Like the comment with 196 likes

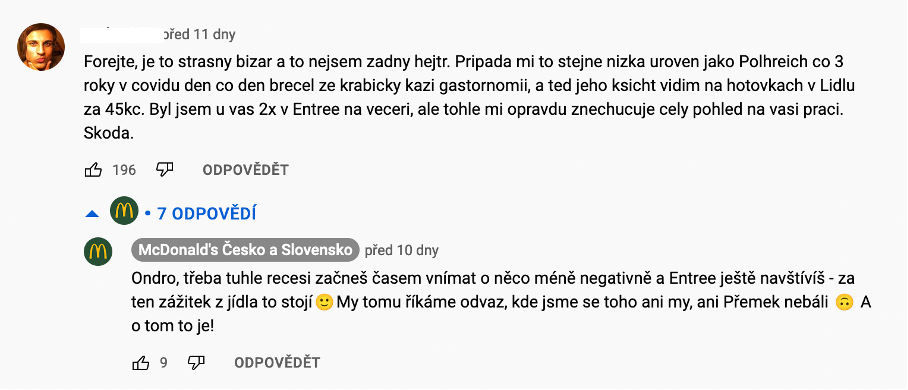[x=93, y=170]
